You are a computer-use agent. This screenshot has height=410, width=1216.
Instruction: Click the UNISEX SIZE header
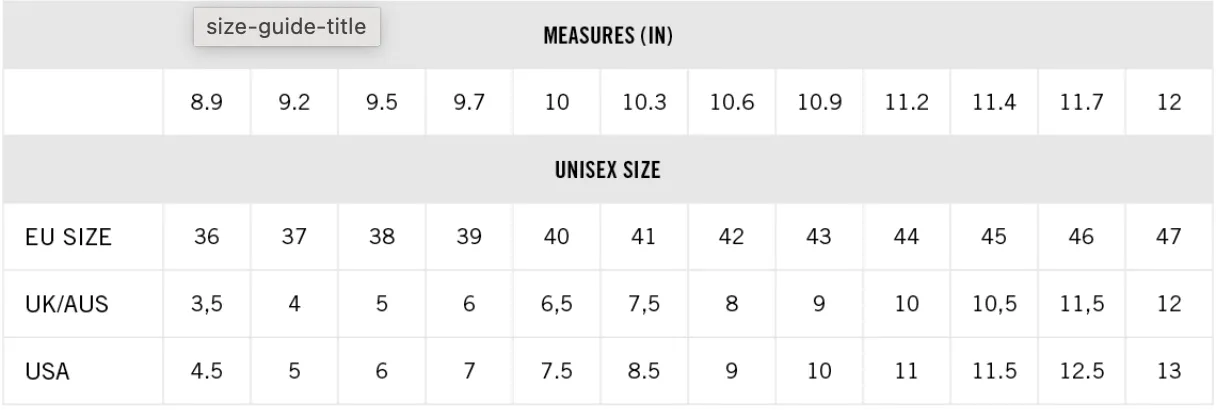click(x=608, y=170)
